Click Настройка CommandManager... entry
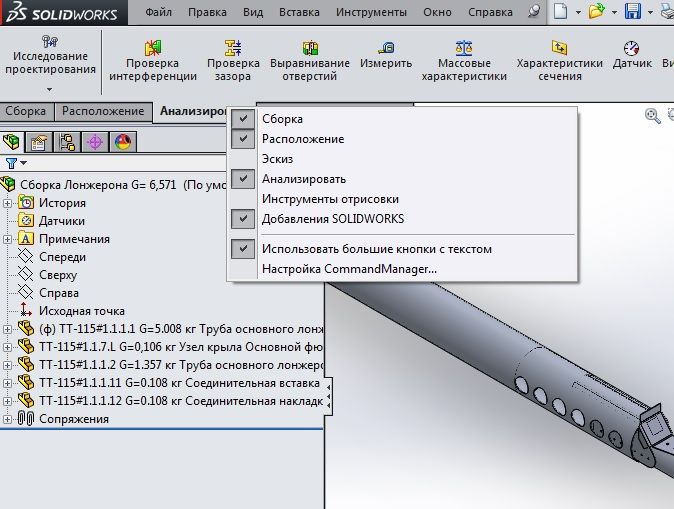Viewport: 674px width, 509px height. pos(349,269)
